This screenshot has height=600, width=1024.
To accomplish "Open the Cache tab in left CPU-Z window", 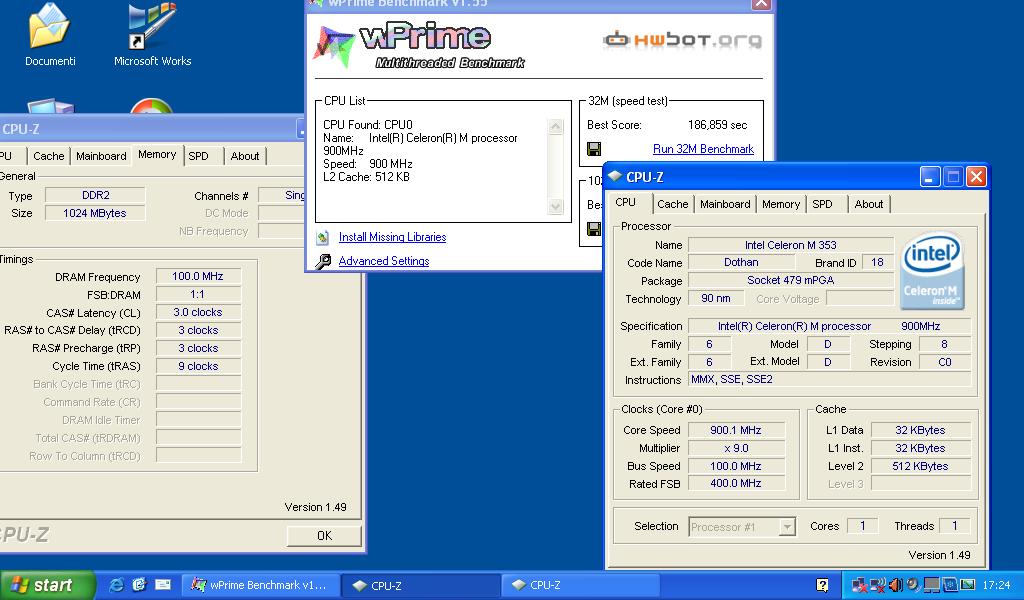I will click(x=49, y=156).
